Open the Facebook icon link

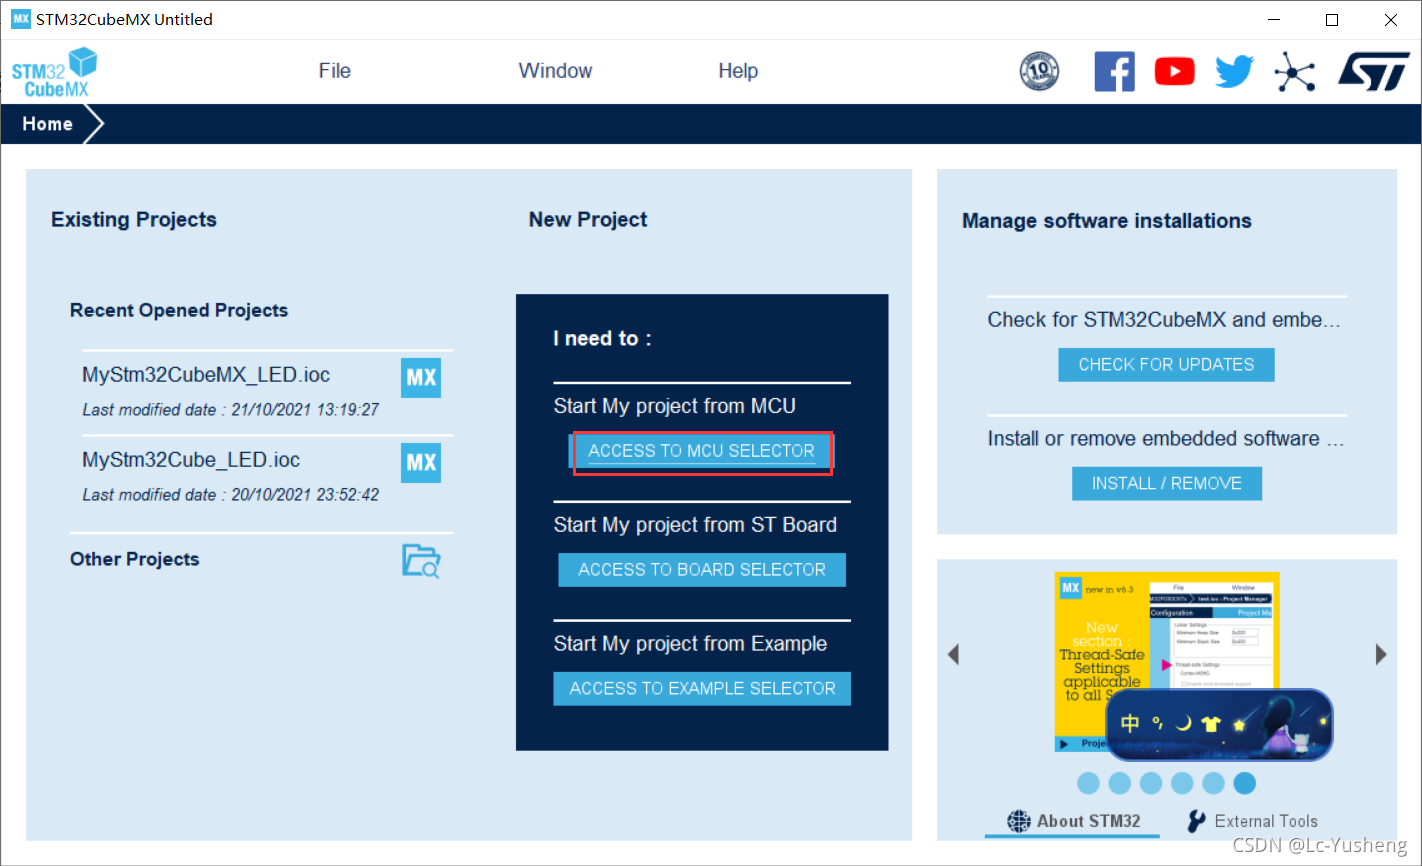coord(1114,71)
